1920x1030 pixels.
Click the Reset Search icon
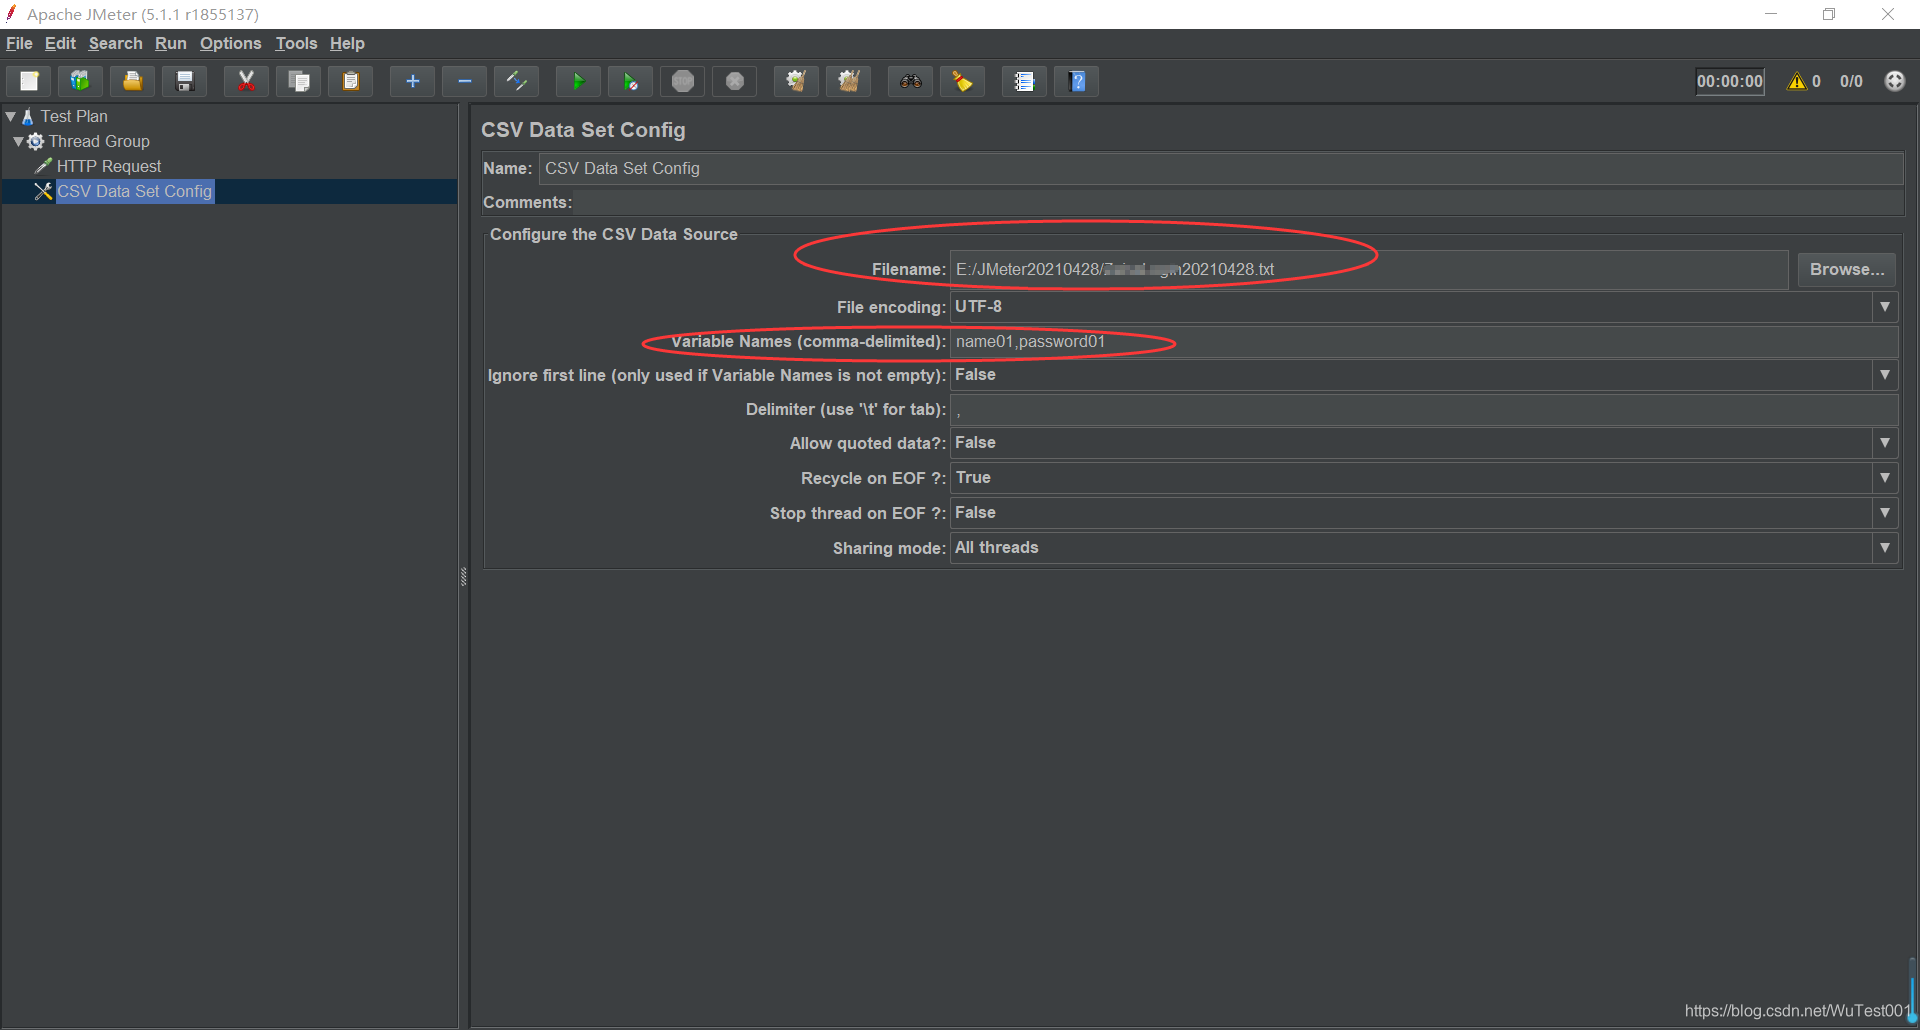coord(962,81)
